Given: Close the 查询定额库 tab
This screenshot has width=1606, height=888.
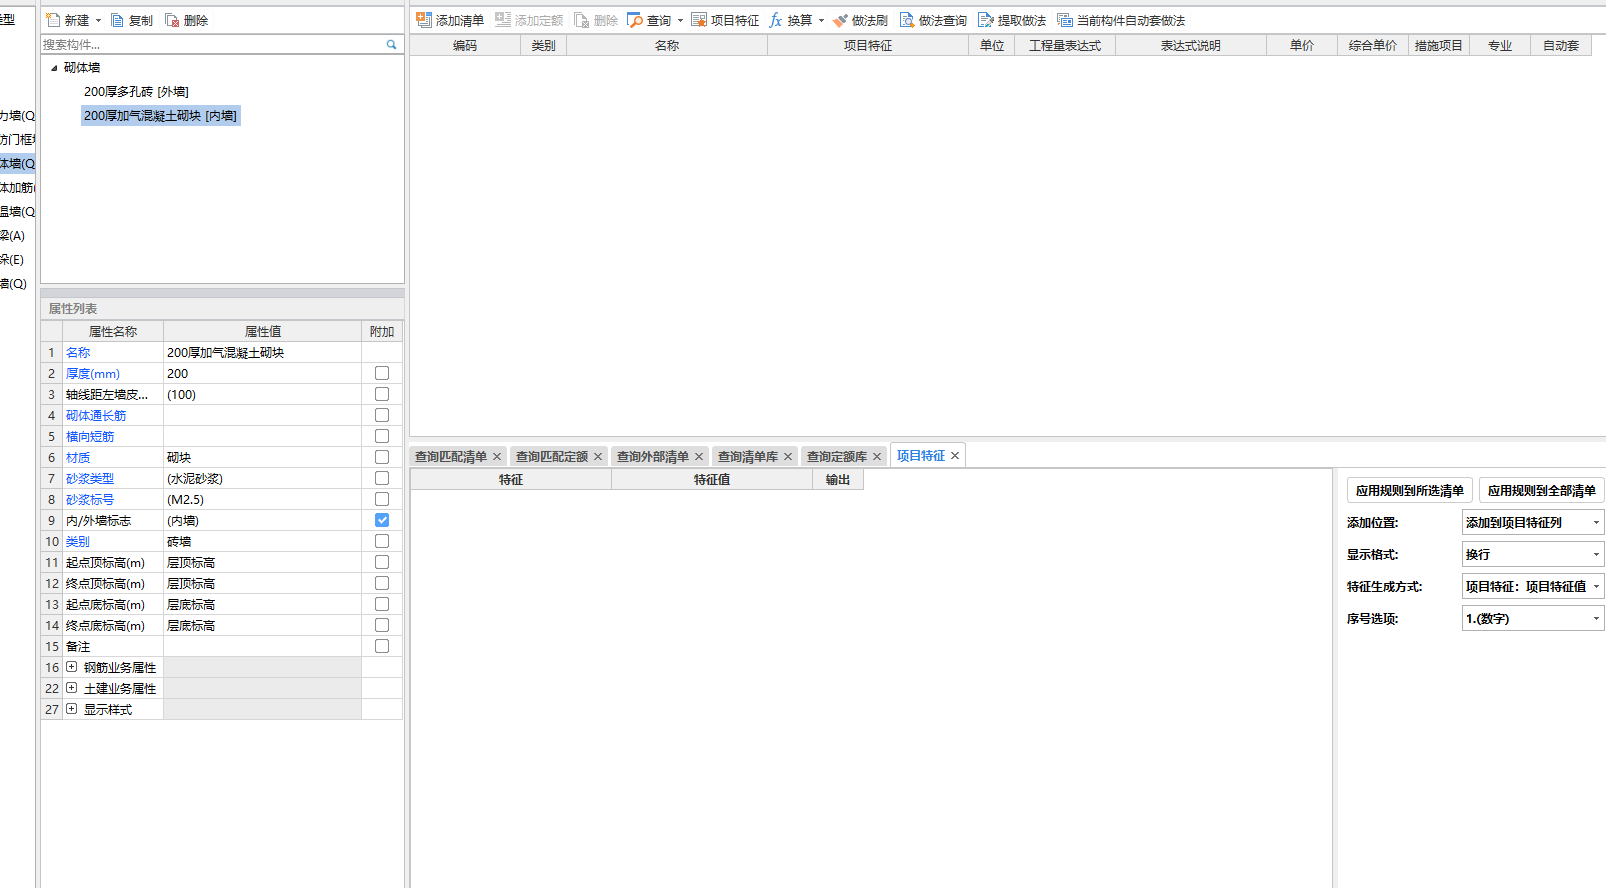Looking at the screenshot, I should (x=877, y=457).
